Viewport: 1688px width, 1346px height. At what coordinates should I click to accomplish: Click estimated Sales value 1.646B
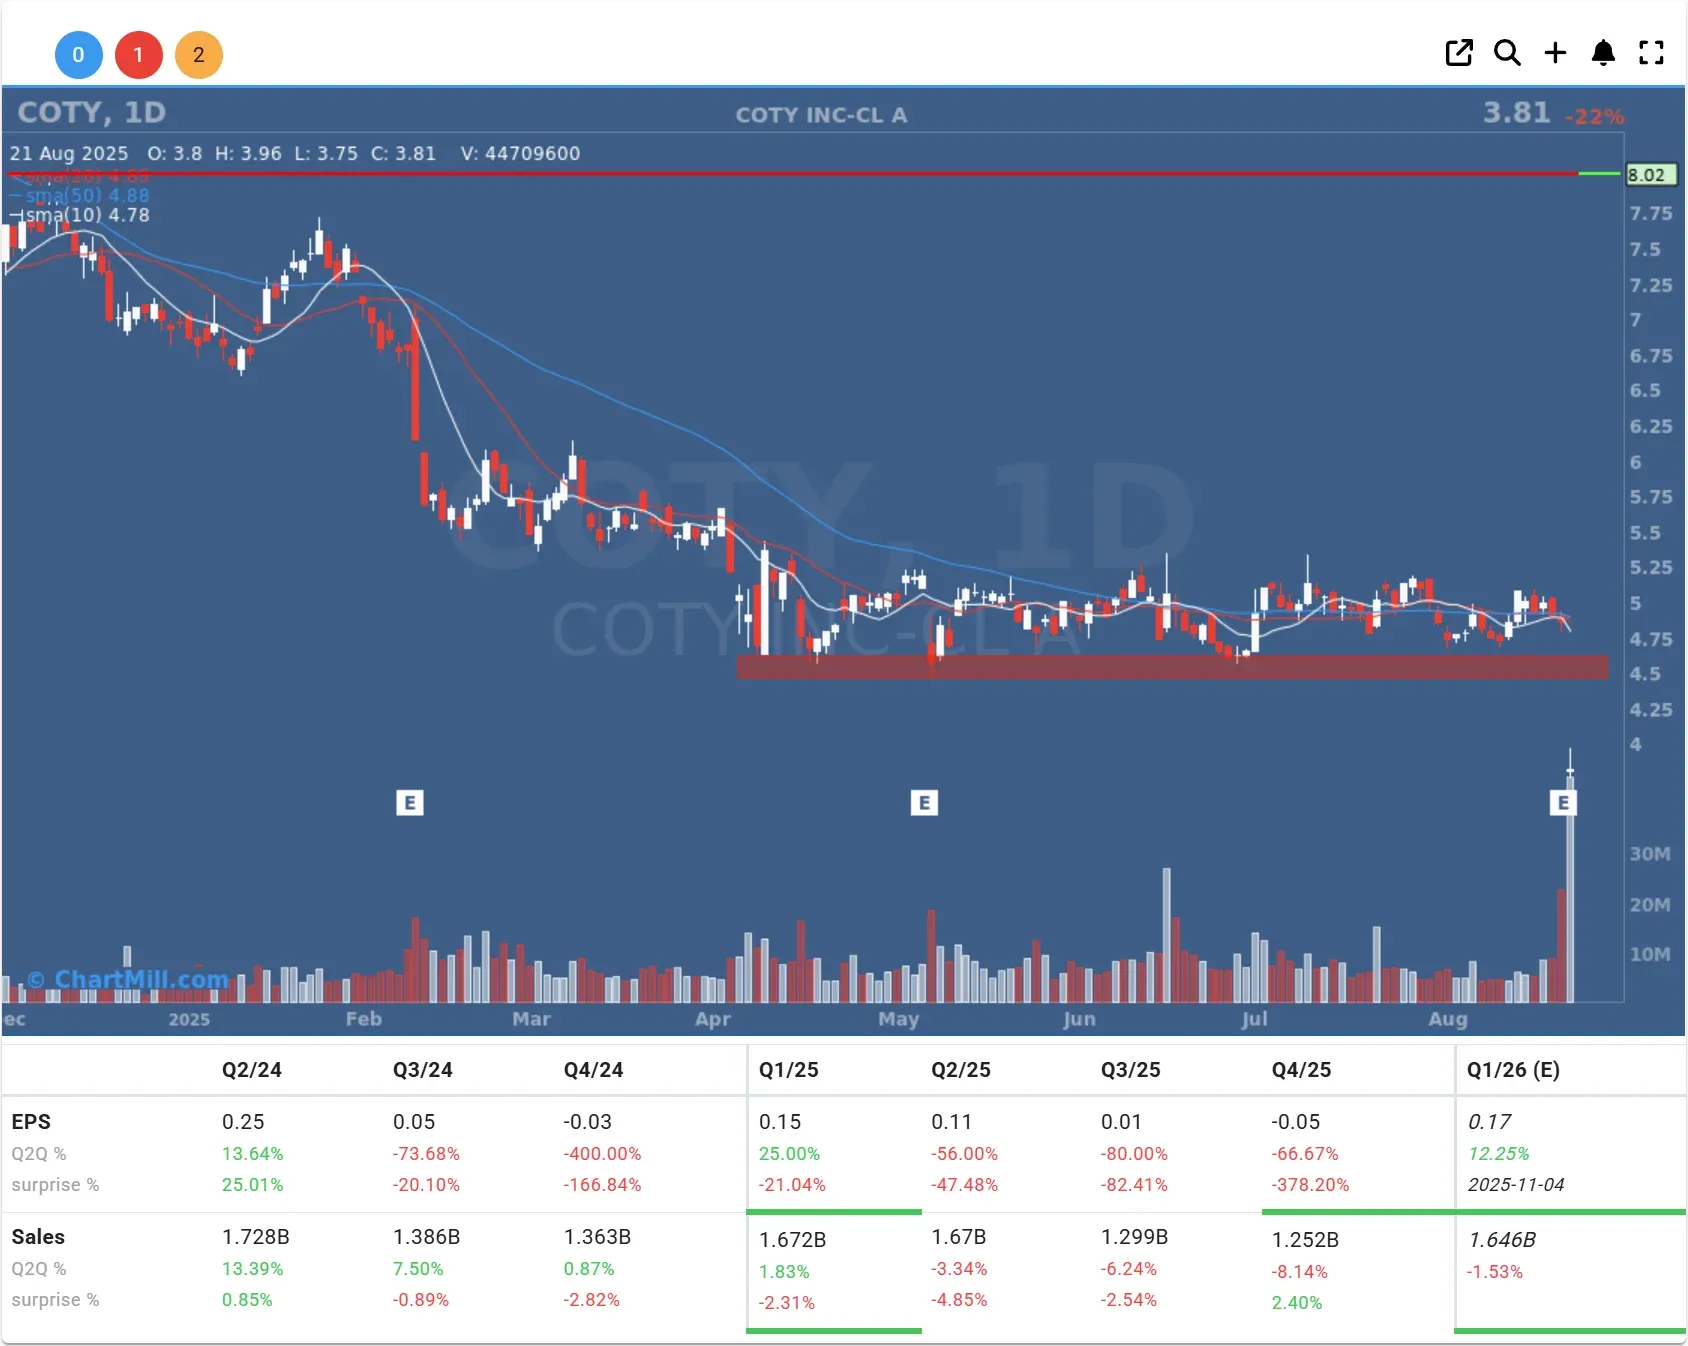(x=1502, y=1240)
